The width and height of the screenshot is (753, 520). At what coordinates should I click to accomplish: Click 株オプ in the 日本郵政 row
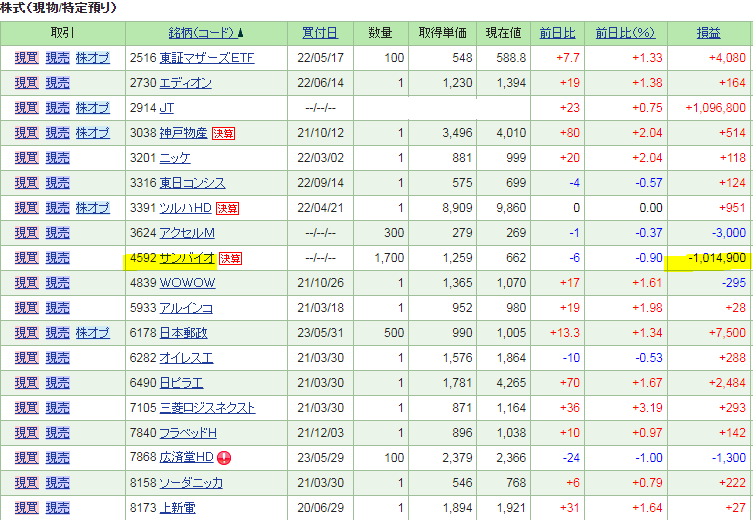point(93,333)
